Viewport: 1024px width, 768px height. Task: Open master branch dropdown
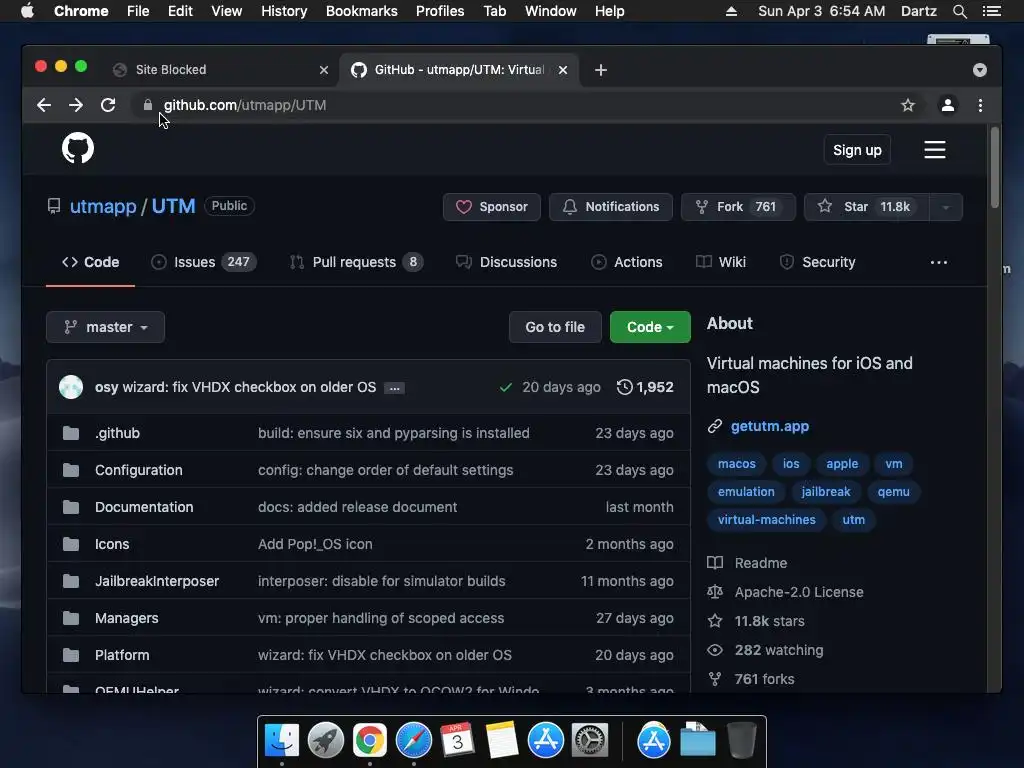tap(105, 327)
